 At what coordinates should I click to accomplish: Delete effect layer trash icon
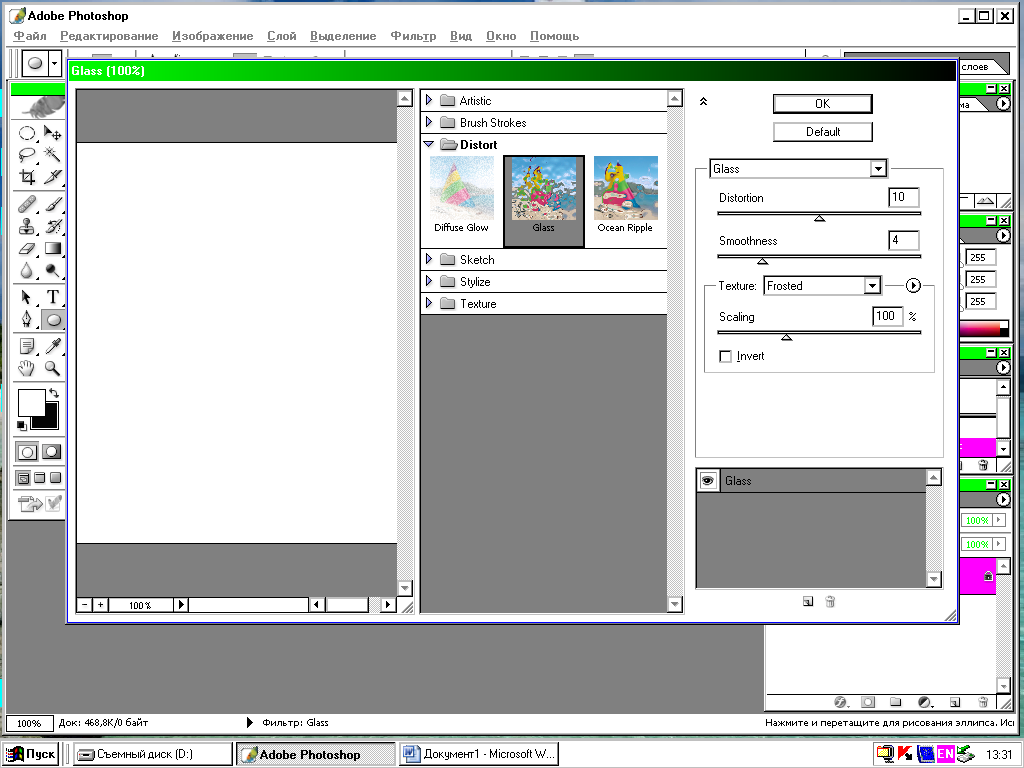(x=830, y=602)
